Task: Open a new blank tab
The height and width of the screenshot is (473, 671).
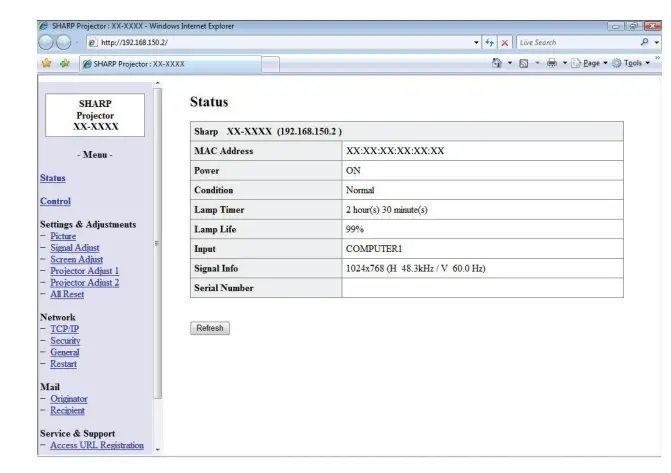Action: (x=272, y=66)
